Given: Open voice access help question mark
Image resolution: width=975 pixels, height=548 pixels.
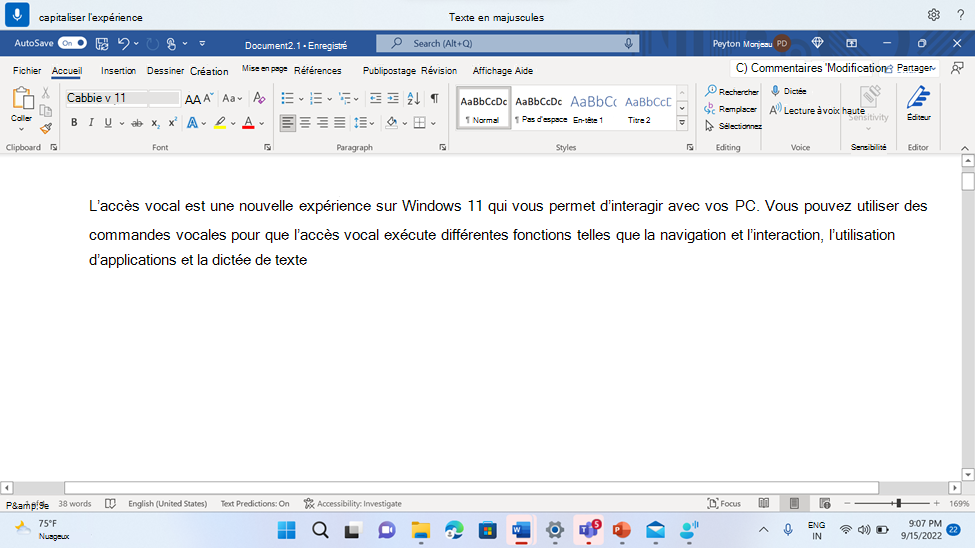Looking at the screenshot, I should pyautogui.click(x=960, y=15).
